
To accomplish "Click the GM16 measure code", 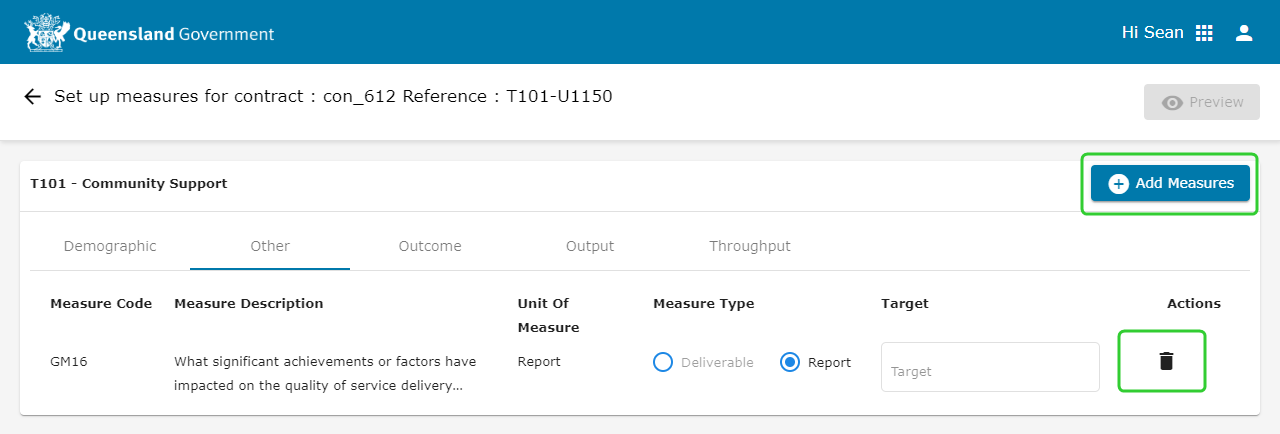I will [69, 362].
